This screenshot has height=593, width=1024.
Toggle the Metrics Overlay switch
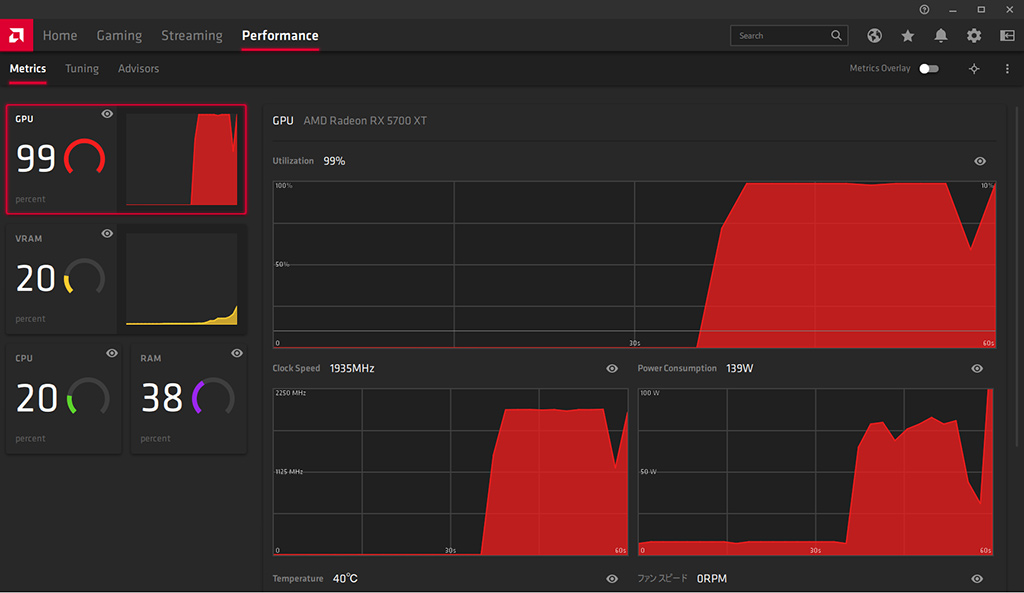point(929,69)
